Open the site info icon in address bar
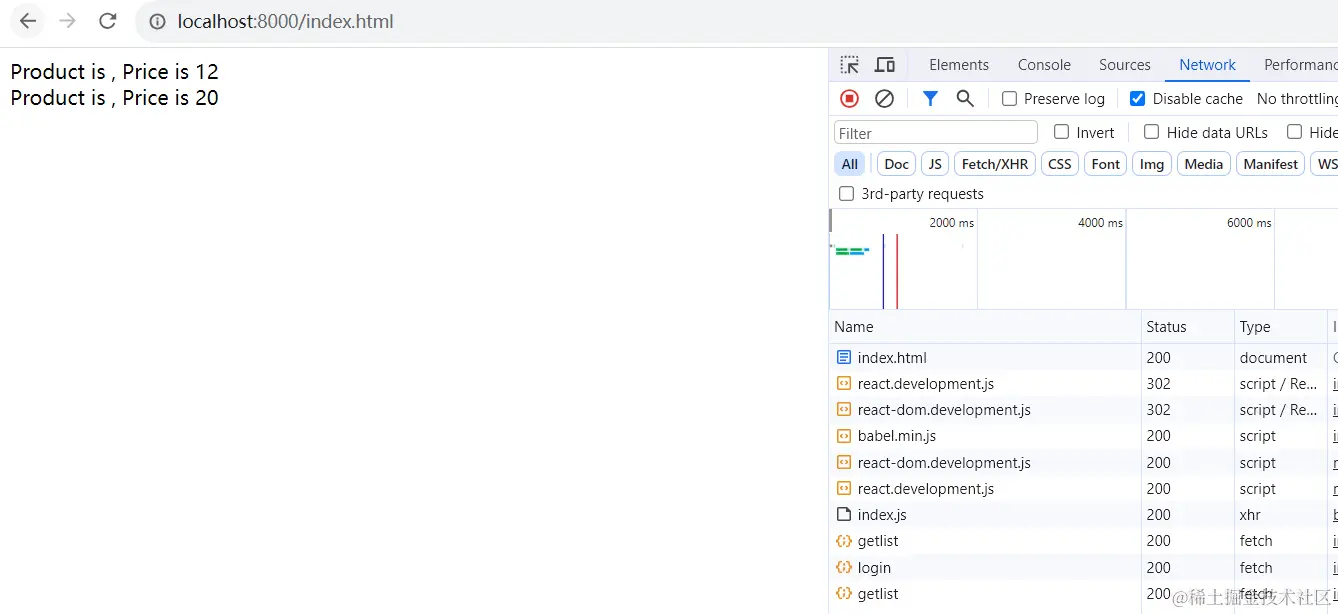The image size is (1338, 614). [157, 21]
